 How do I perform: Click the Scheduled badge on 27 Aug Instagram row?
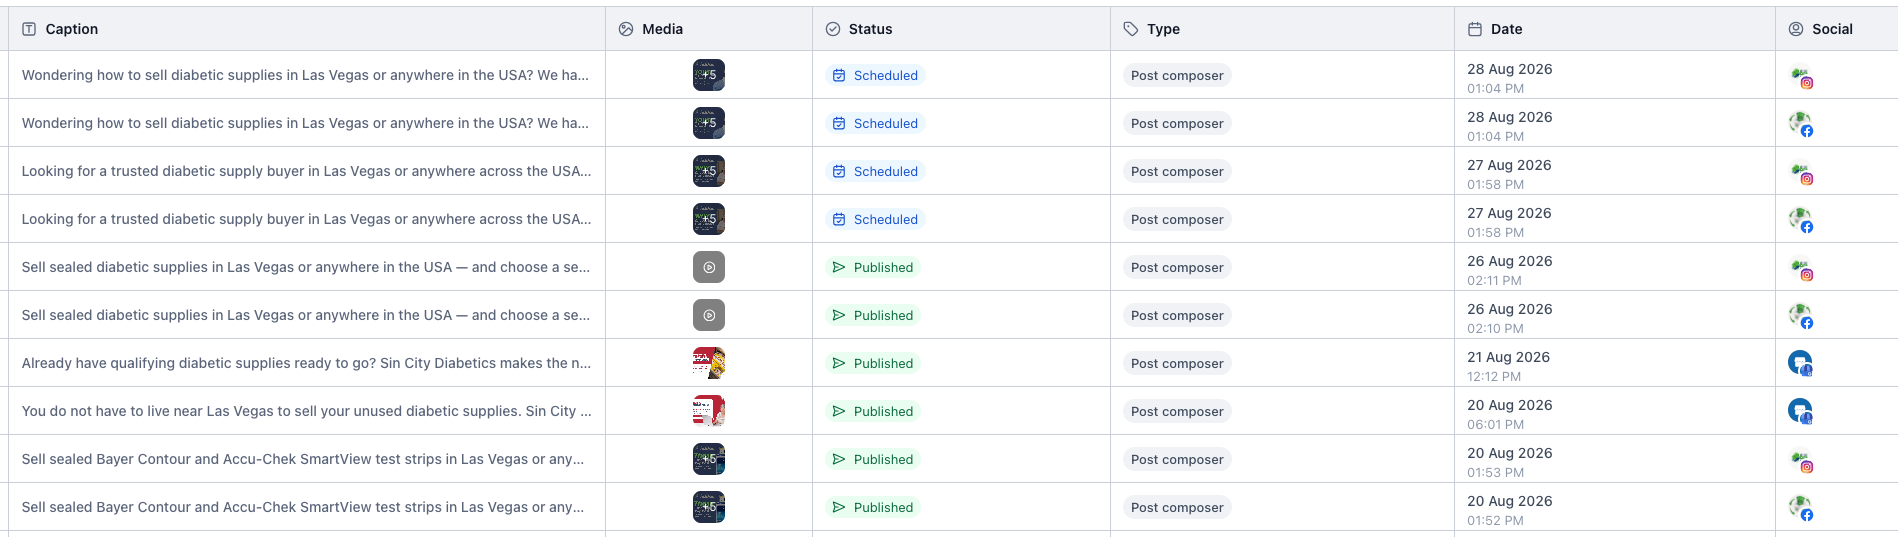click(875, 171)
